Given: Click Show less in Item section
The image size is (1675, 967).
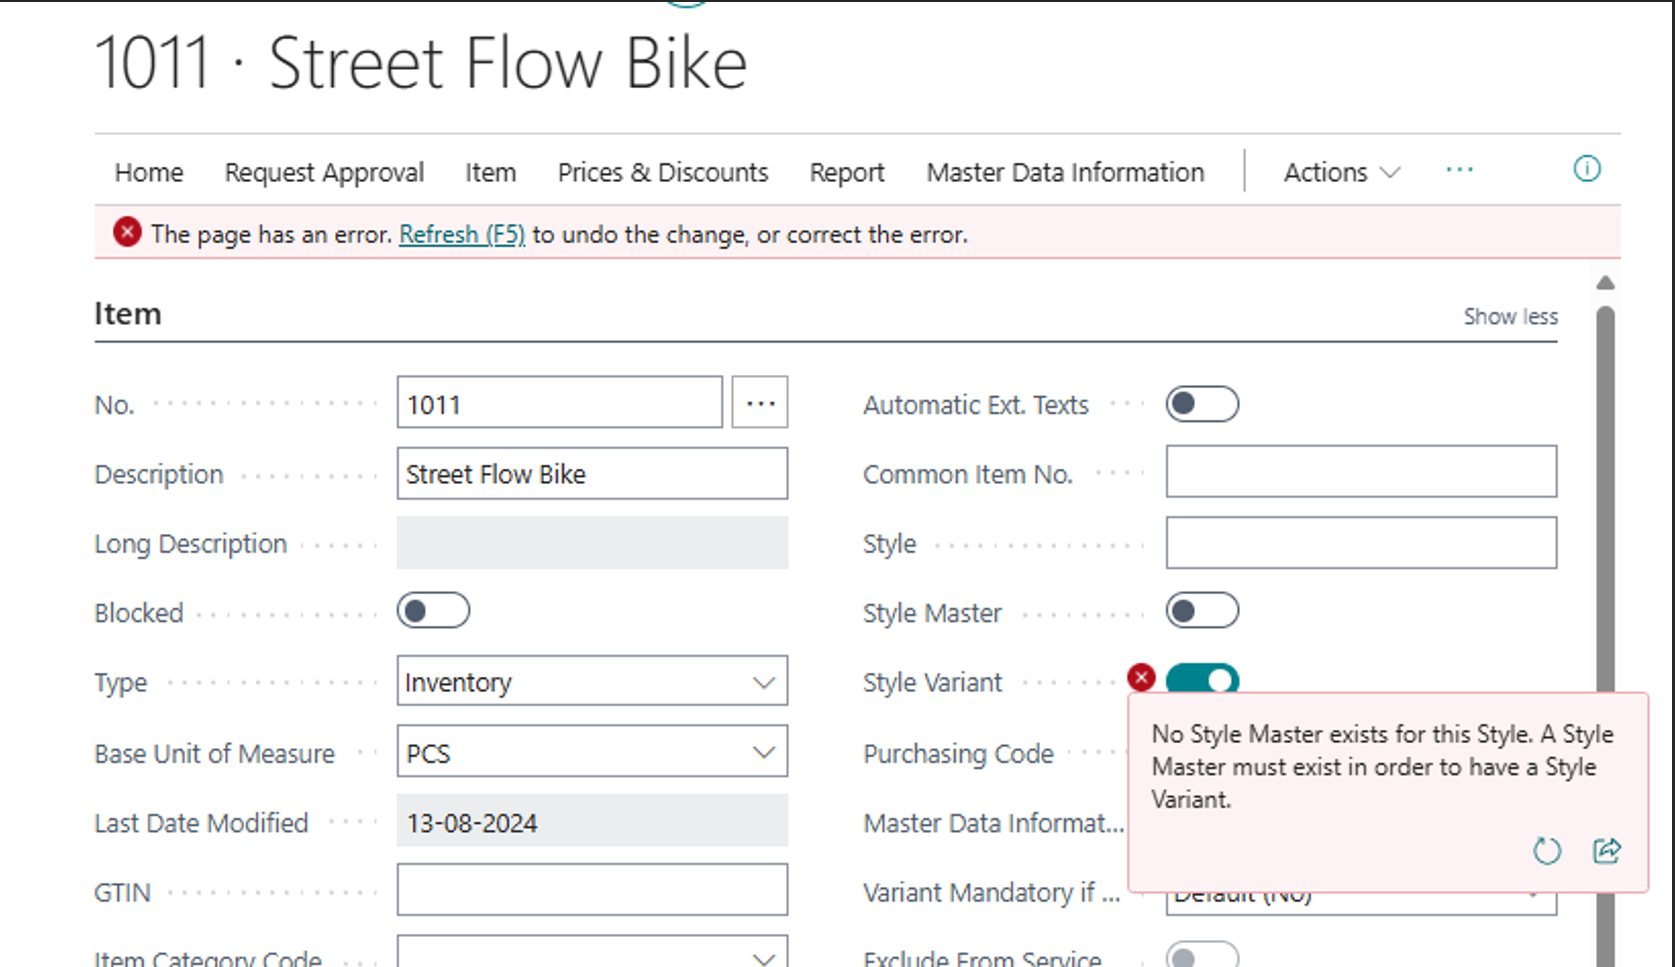Looking at the screenshot, I should 1510,317.
